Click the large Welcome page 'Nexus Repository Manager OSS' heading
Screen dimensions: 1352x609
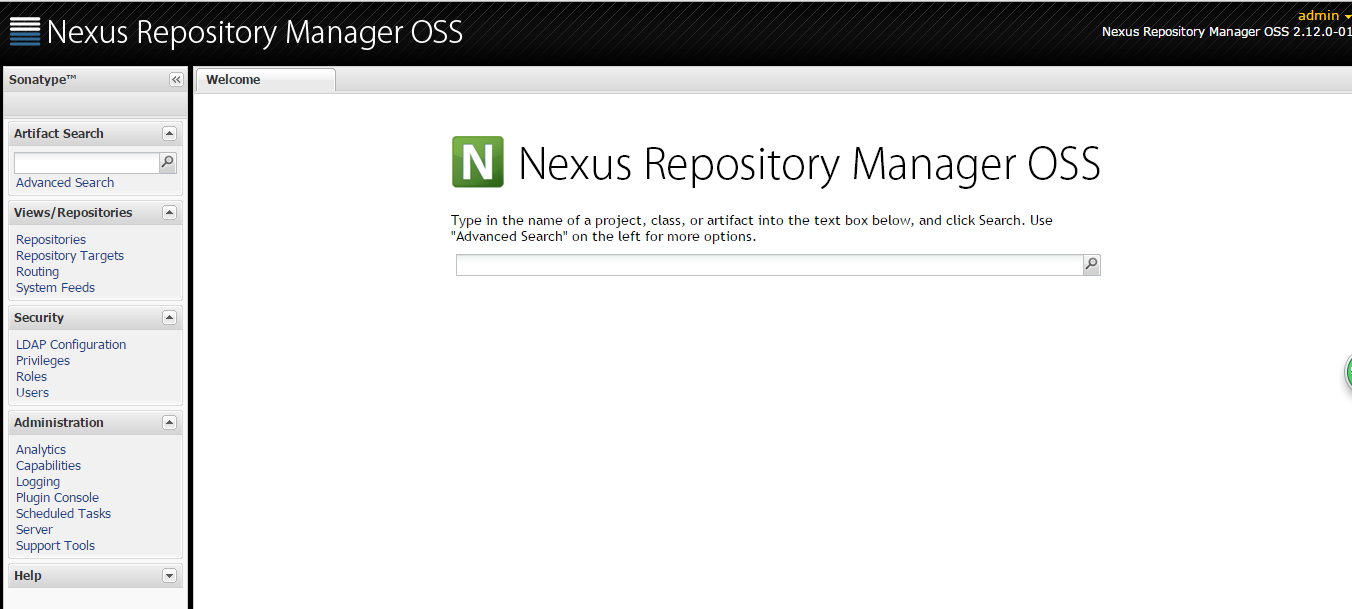809,164
